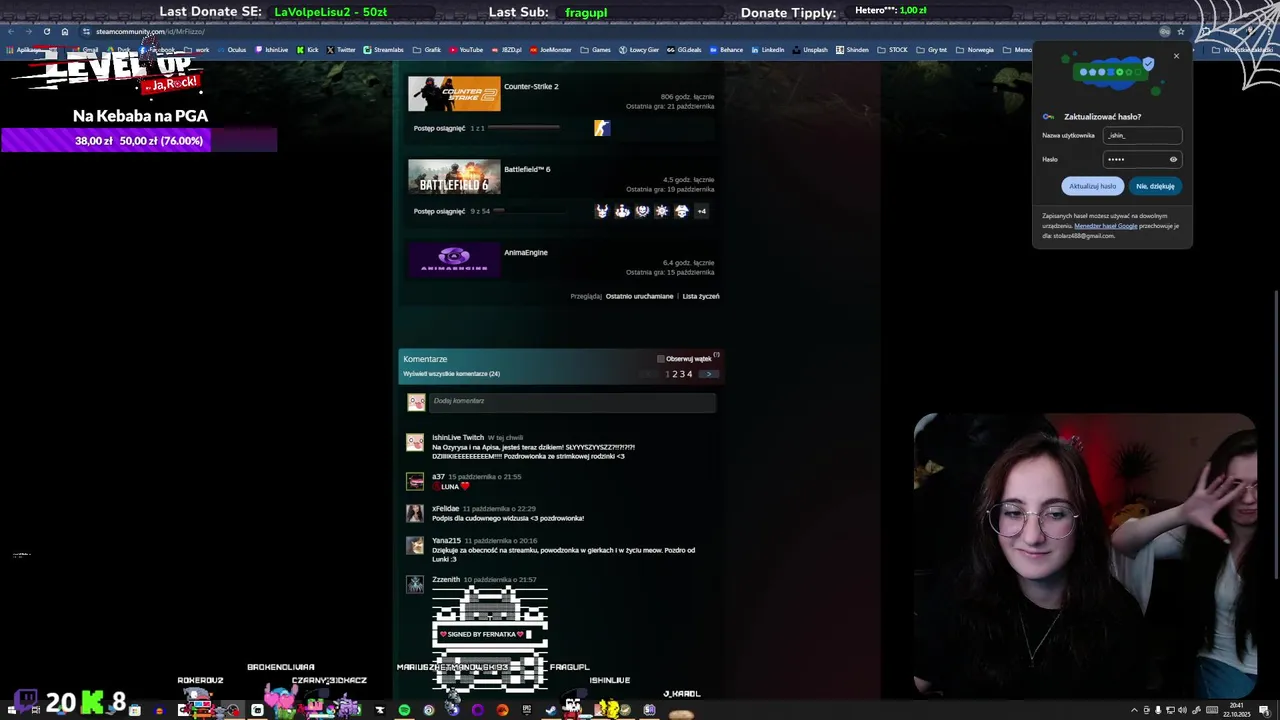
Task: Open the Lista życzeń link
Action: (701, 296)
